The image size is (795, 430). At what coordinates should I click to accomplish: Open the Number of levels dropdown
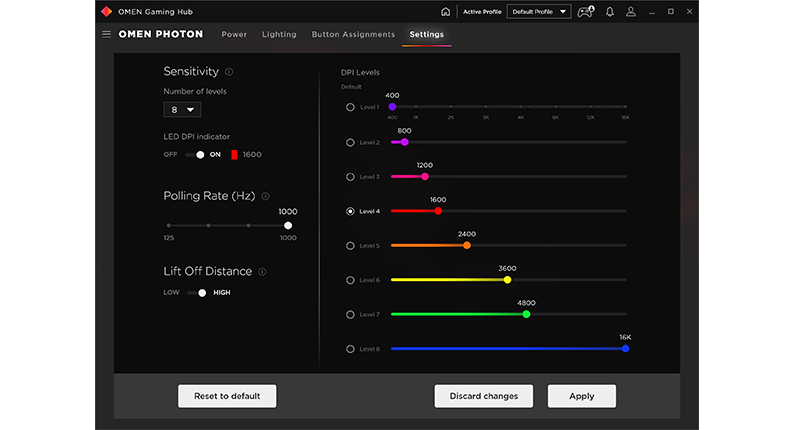coord(182,110)
